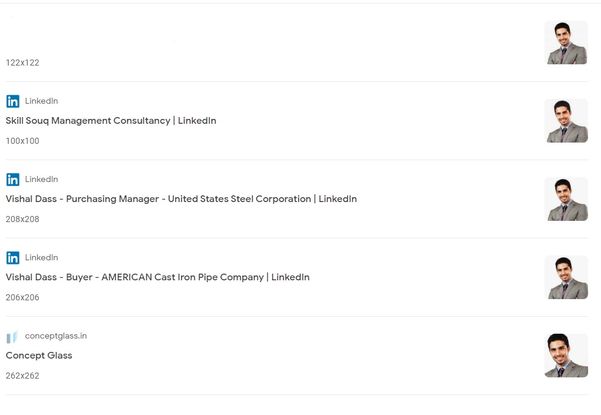Click LinkedIn icon above the Buyer result
This screenshot has height=415, width=601.
[12, 258]
